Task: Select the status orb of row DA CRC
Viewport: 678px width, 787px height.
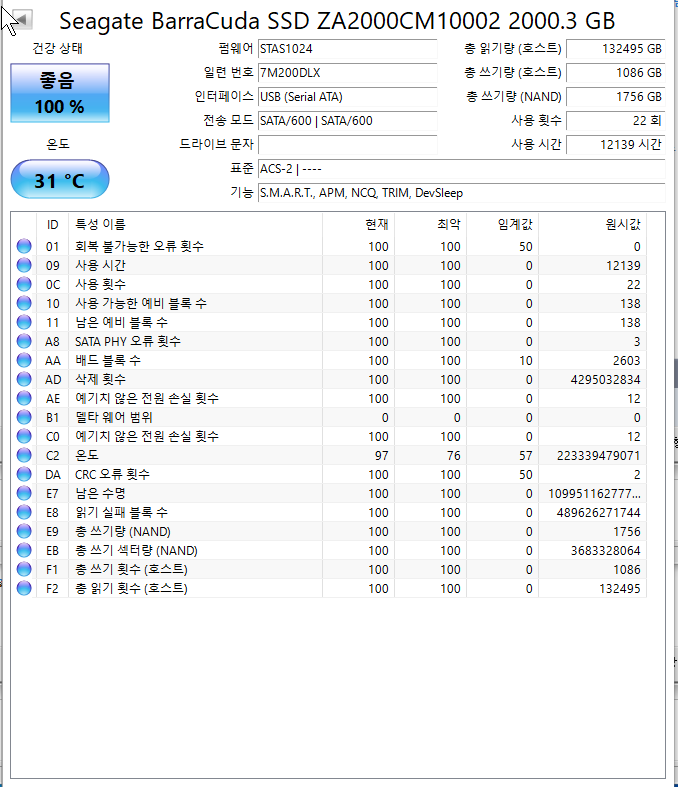Action: click(x=24, y=474)
